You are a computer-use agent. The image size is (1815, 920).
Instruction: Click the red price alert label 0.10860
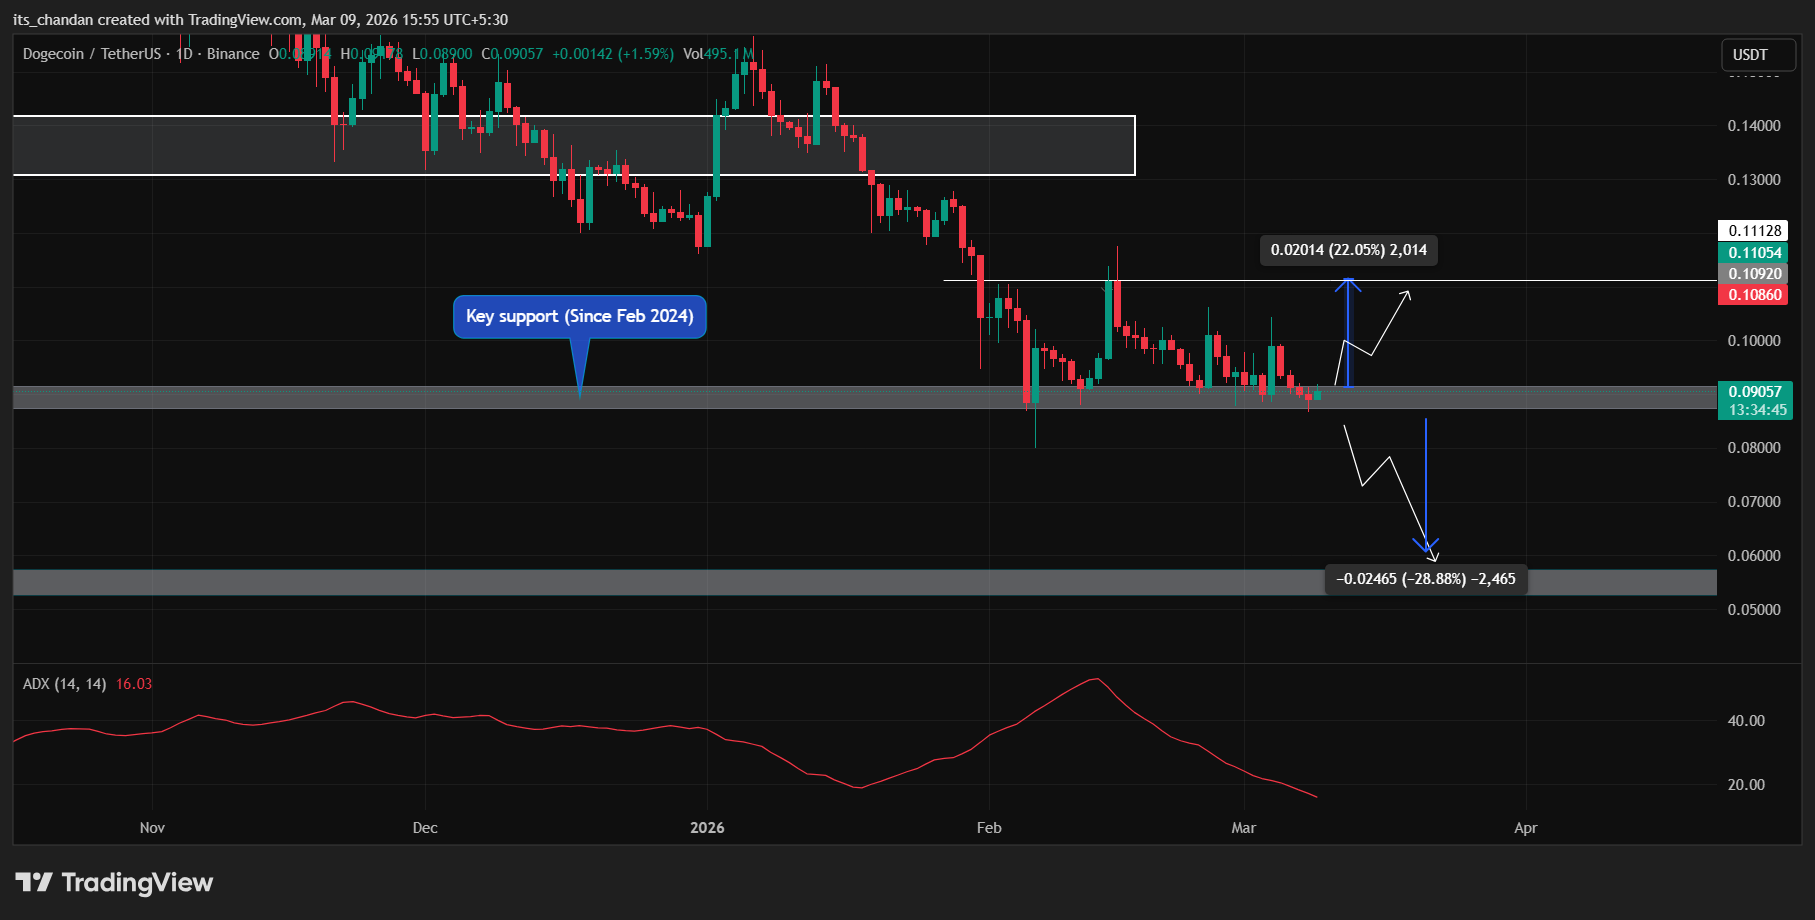1752,295
